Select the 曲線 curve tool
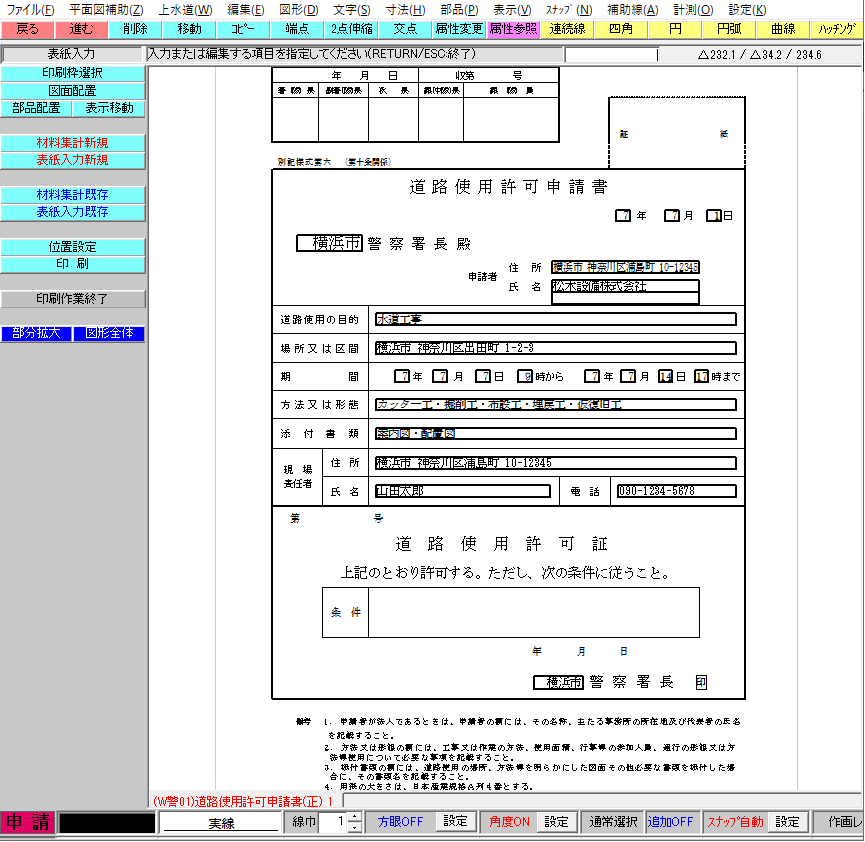The width and height of the screenshot is (865, 842). 784,29
